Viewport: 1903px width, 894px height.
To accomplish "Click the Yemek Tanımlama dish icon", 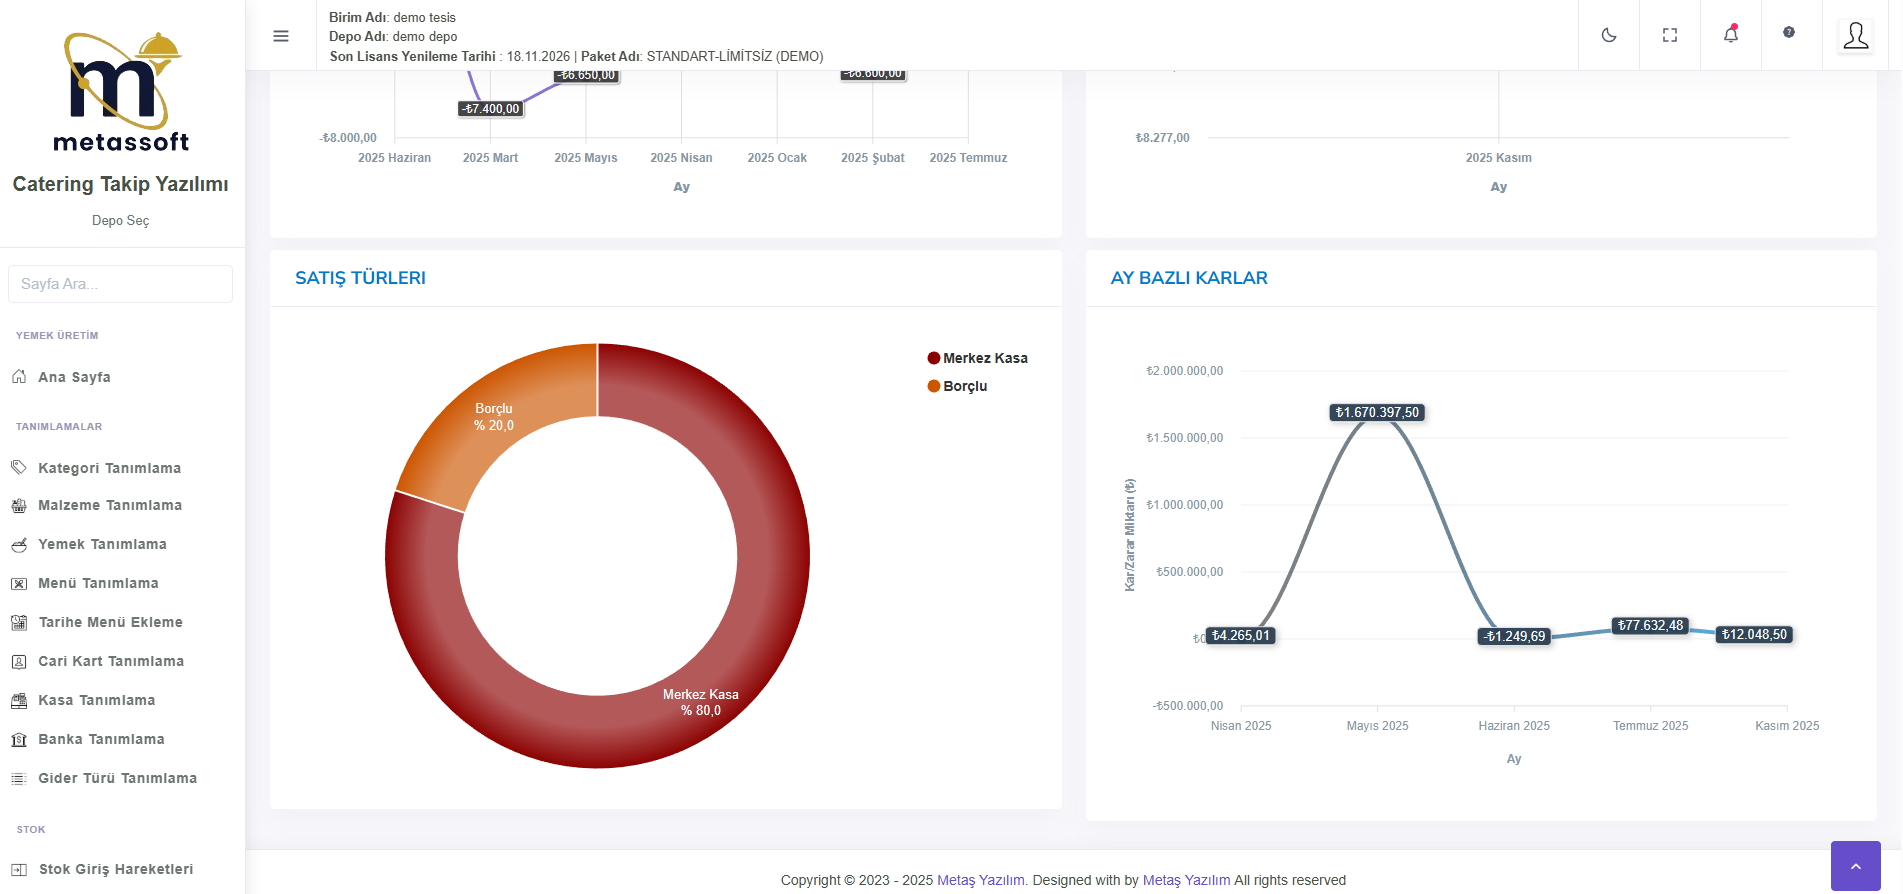I will (19, 545).
